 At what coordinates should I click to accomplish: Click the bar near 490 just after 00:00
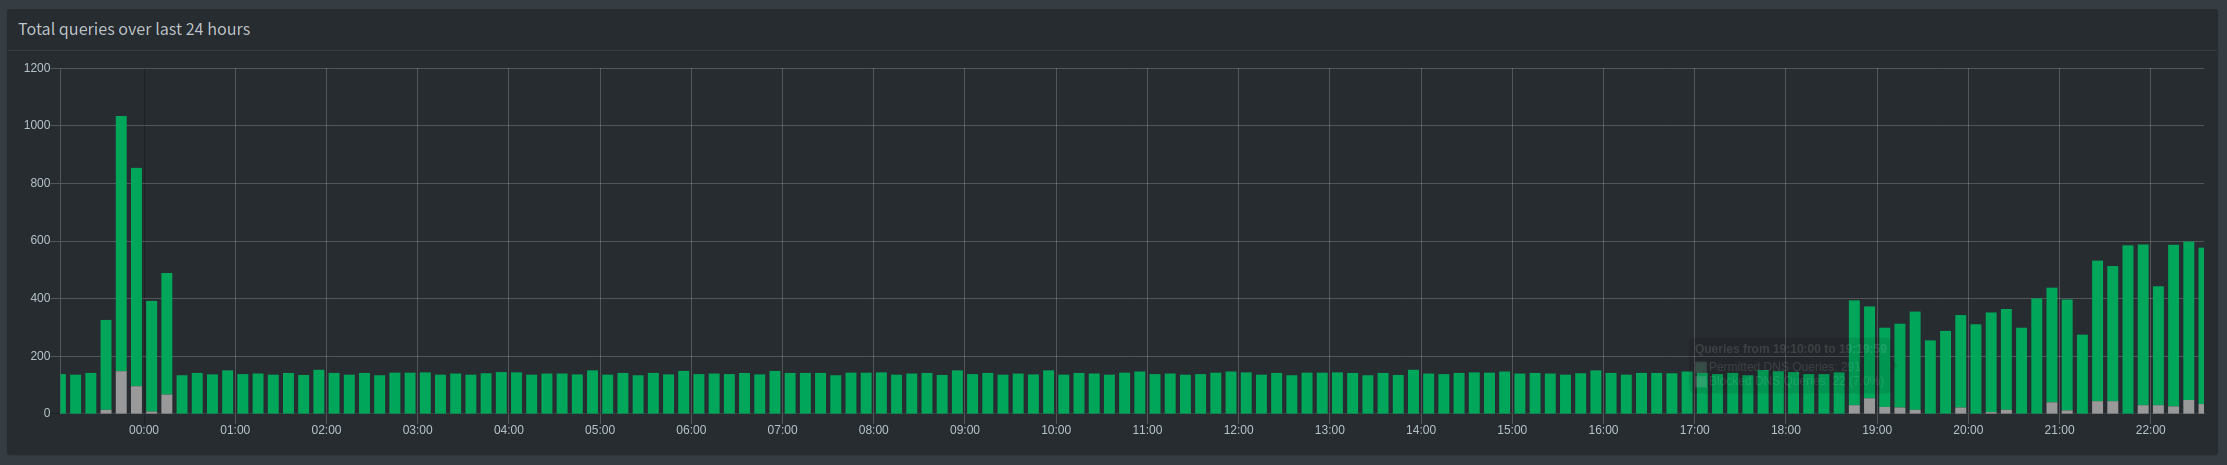[x=167, y=330]
